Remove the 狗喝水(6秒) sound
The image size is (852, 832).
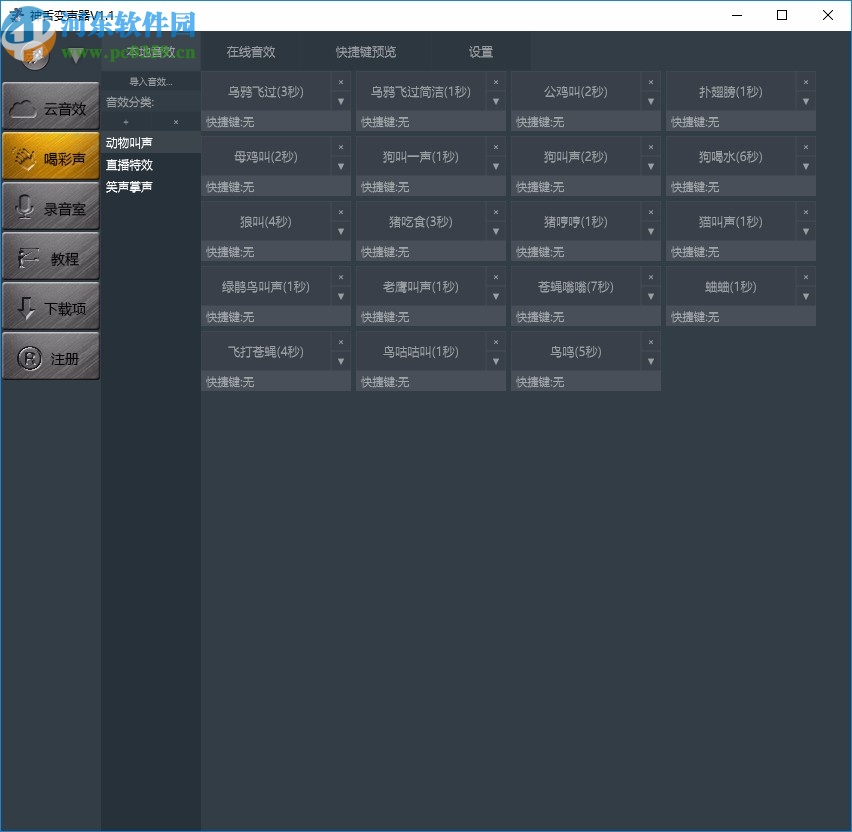point(806,147)
